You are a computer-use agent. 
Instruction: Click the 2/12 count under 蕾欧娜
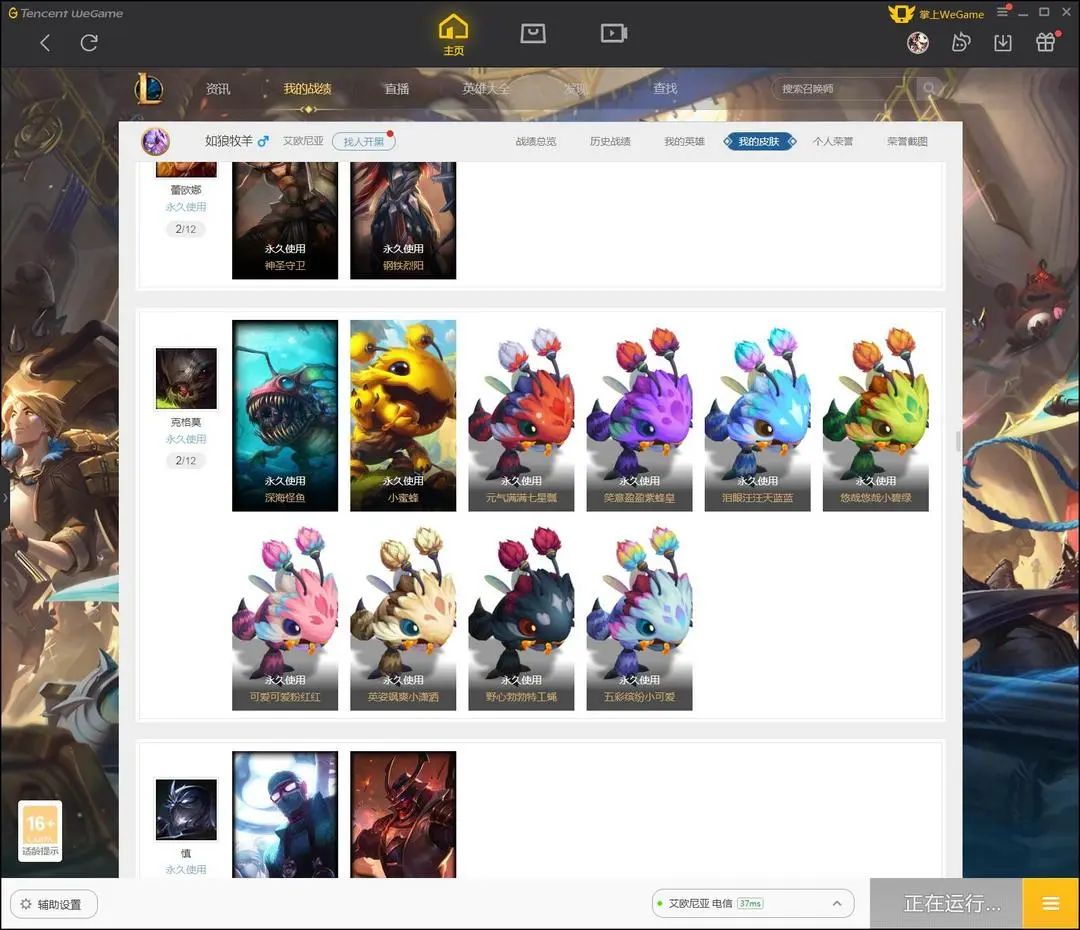coord(186,229)
